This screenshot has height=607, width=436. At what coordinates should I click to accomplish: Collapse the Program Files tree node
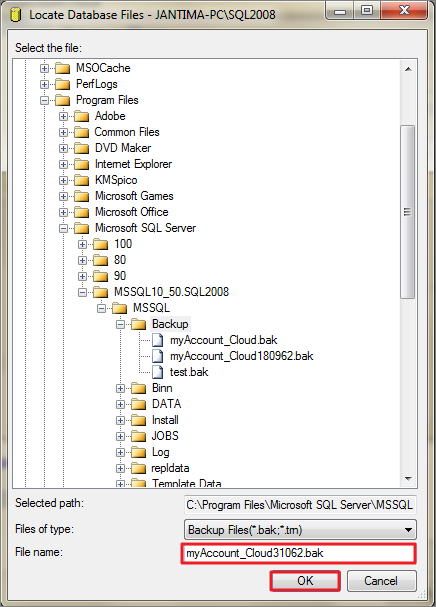coord(45,101)
